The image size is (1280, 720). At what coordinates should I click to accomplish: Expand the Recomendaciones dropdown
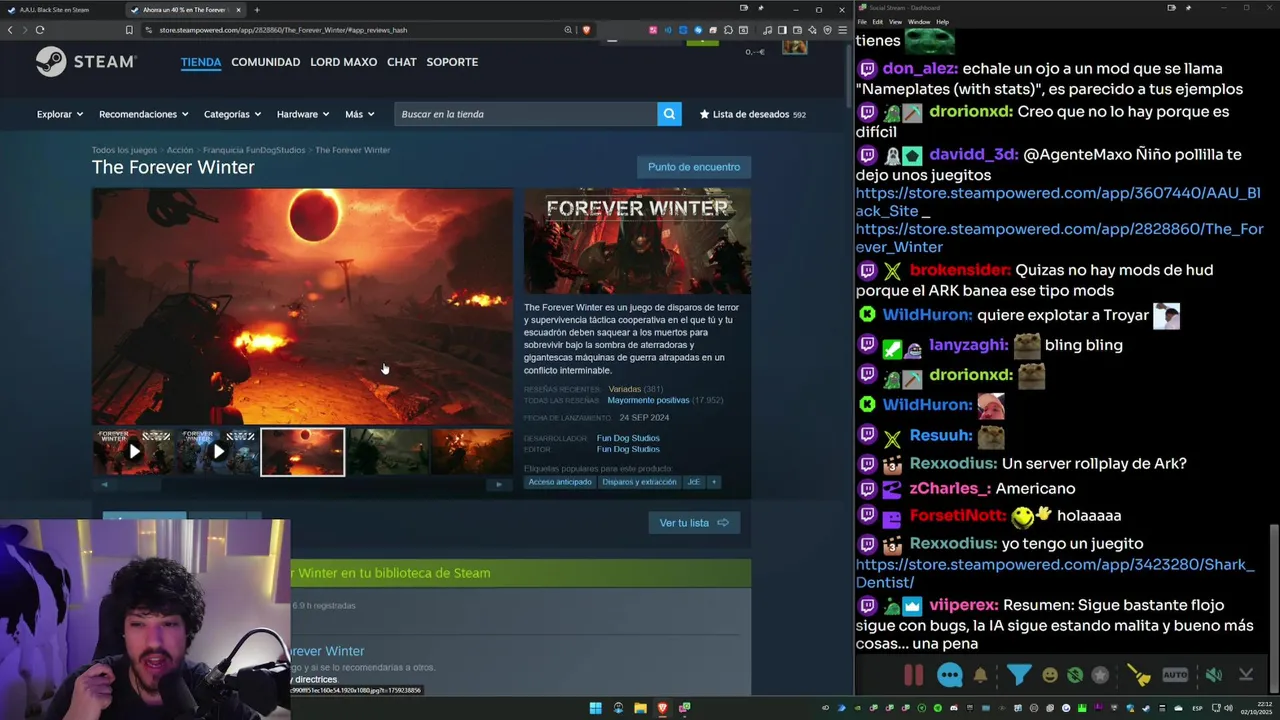coord(144,114)
